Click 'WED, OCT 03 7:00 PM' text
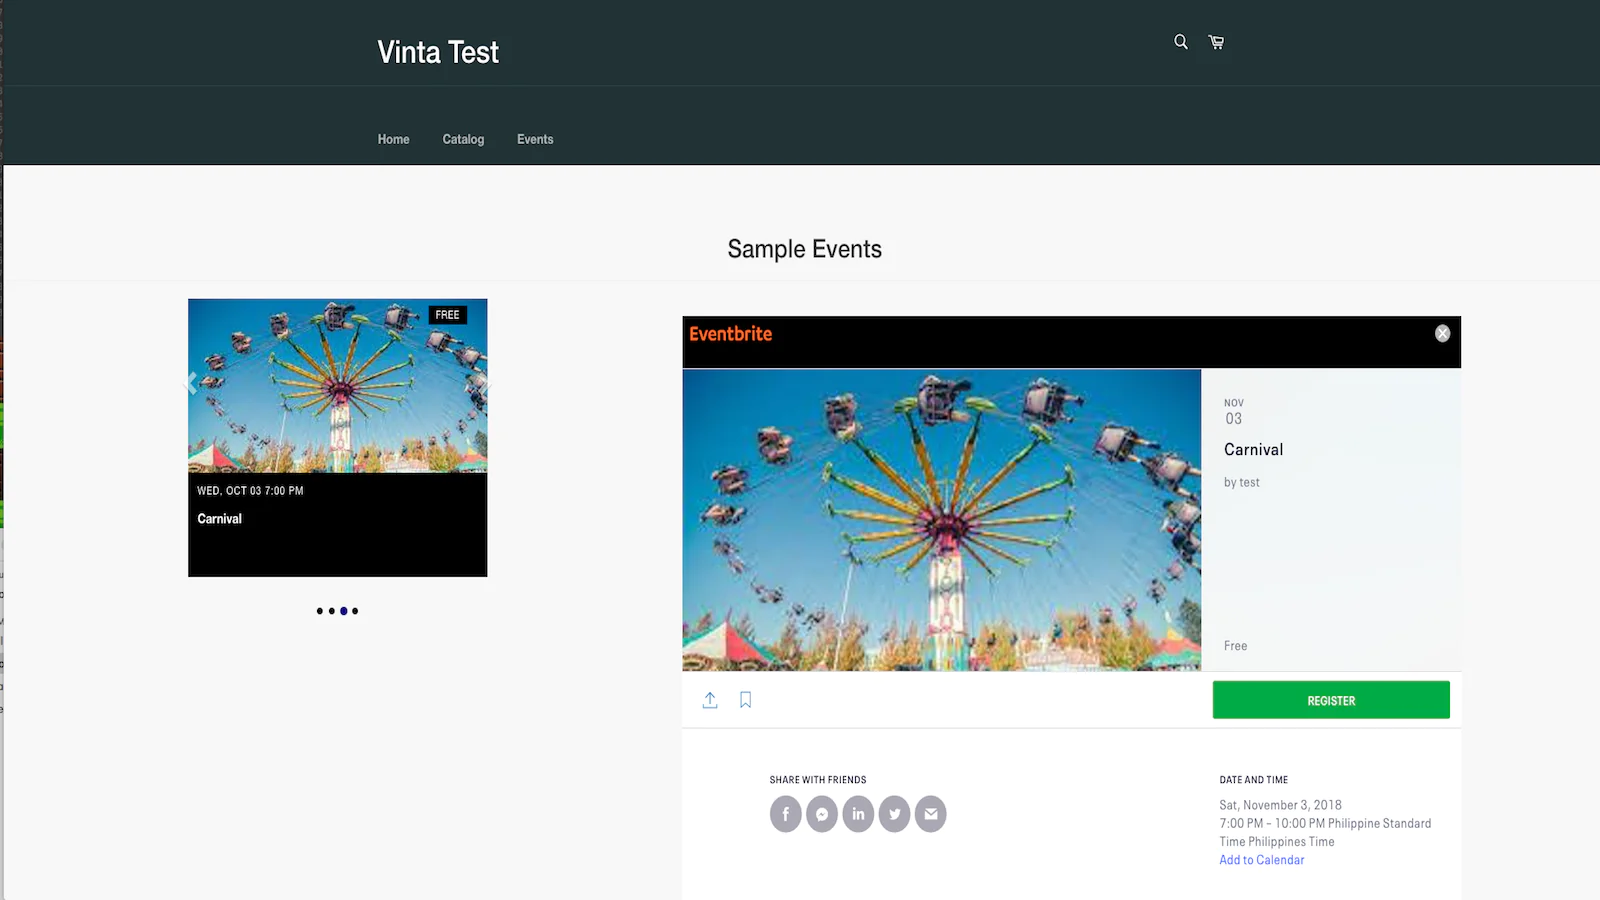 (250, 491)
